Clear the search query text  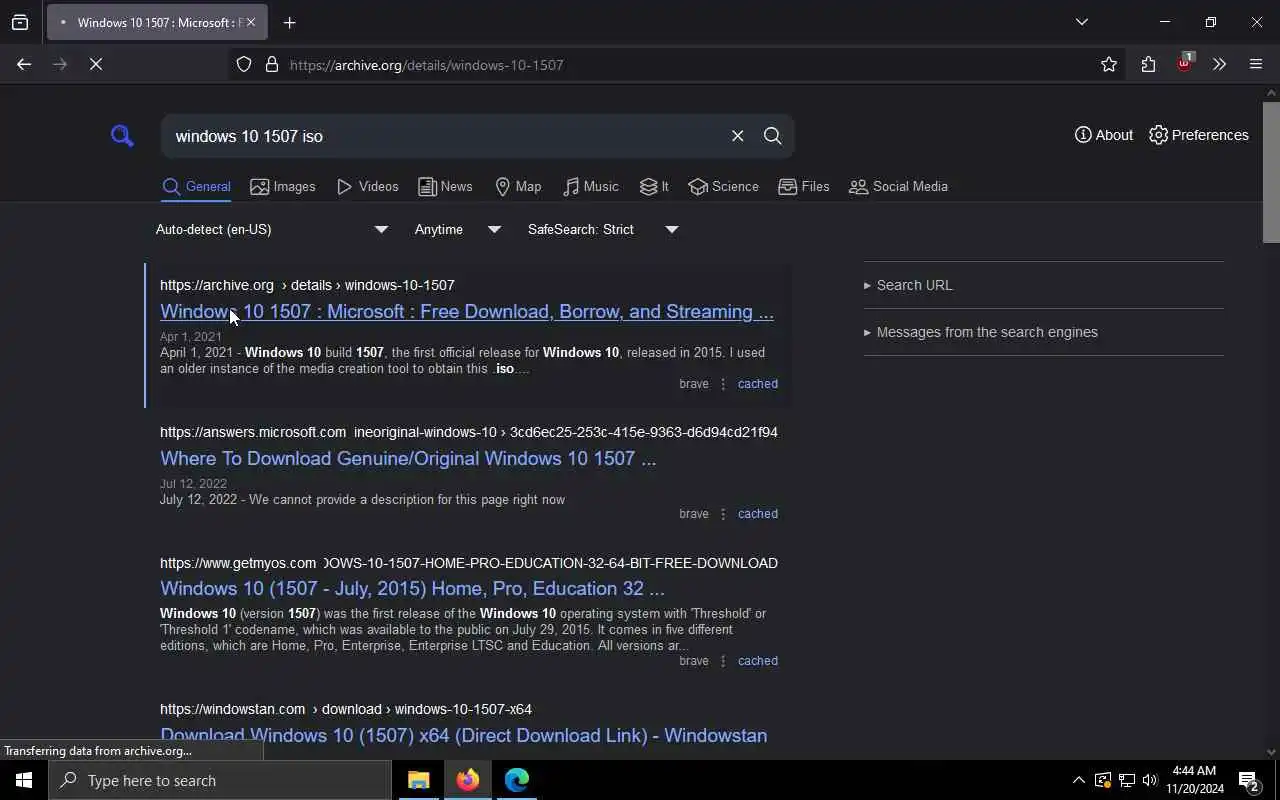coord(738,136)
